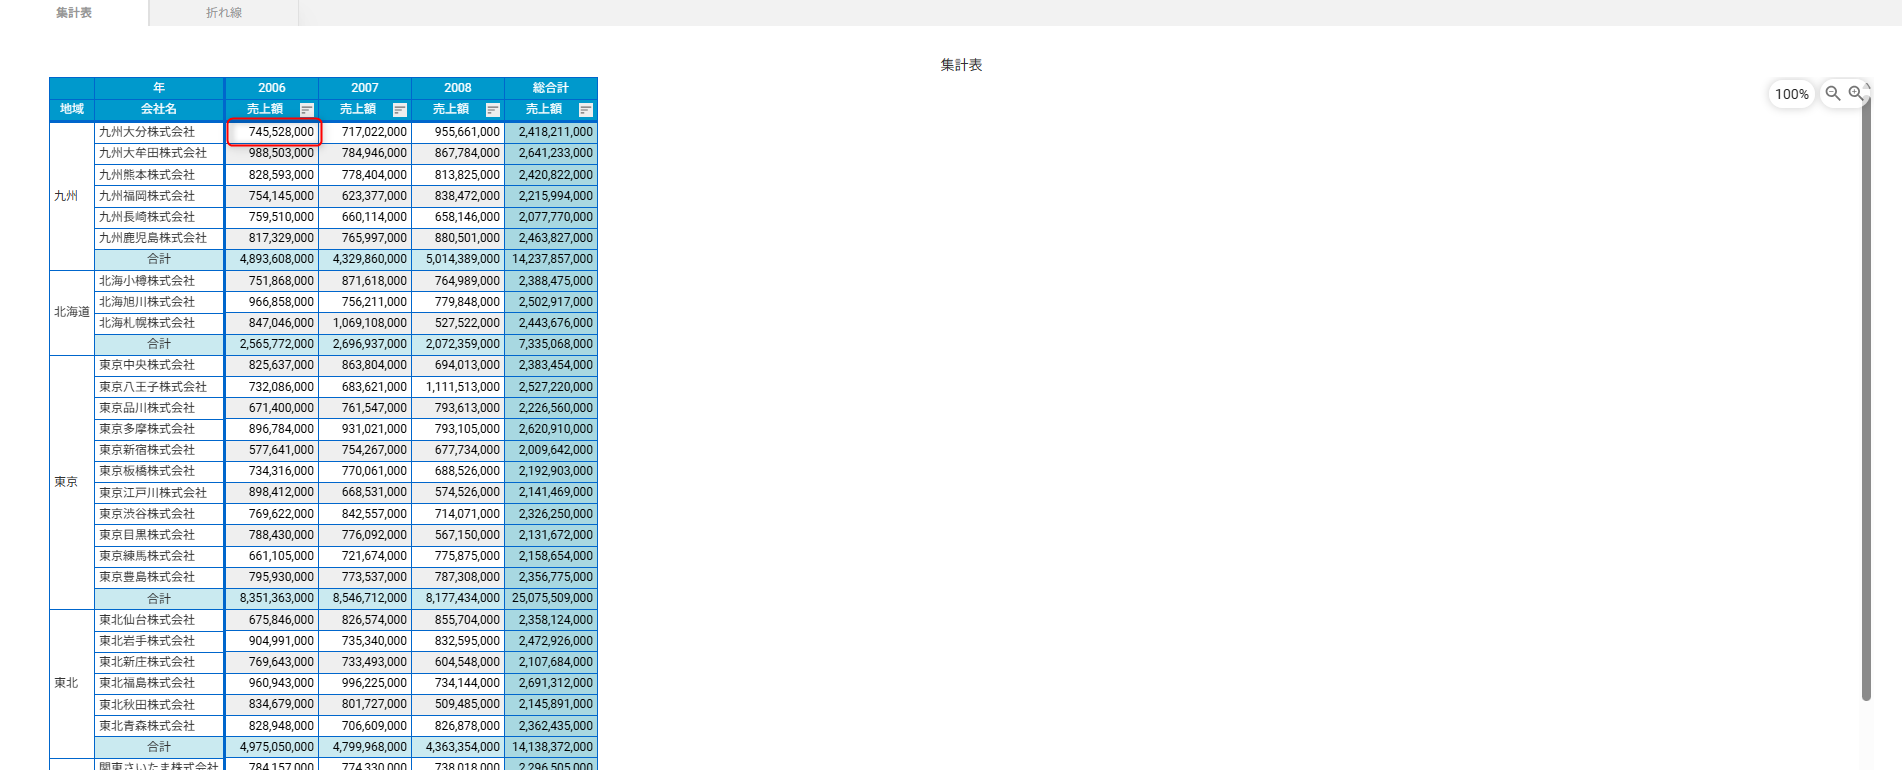Click the 地域 column header
This screenshot has height=770, width=1902.
[x=72, y=109]
